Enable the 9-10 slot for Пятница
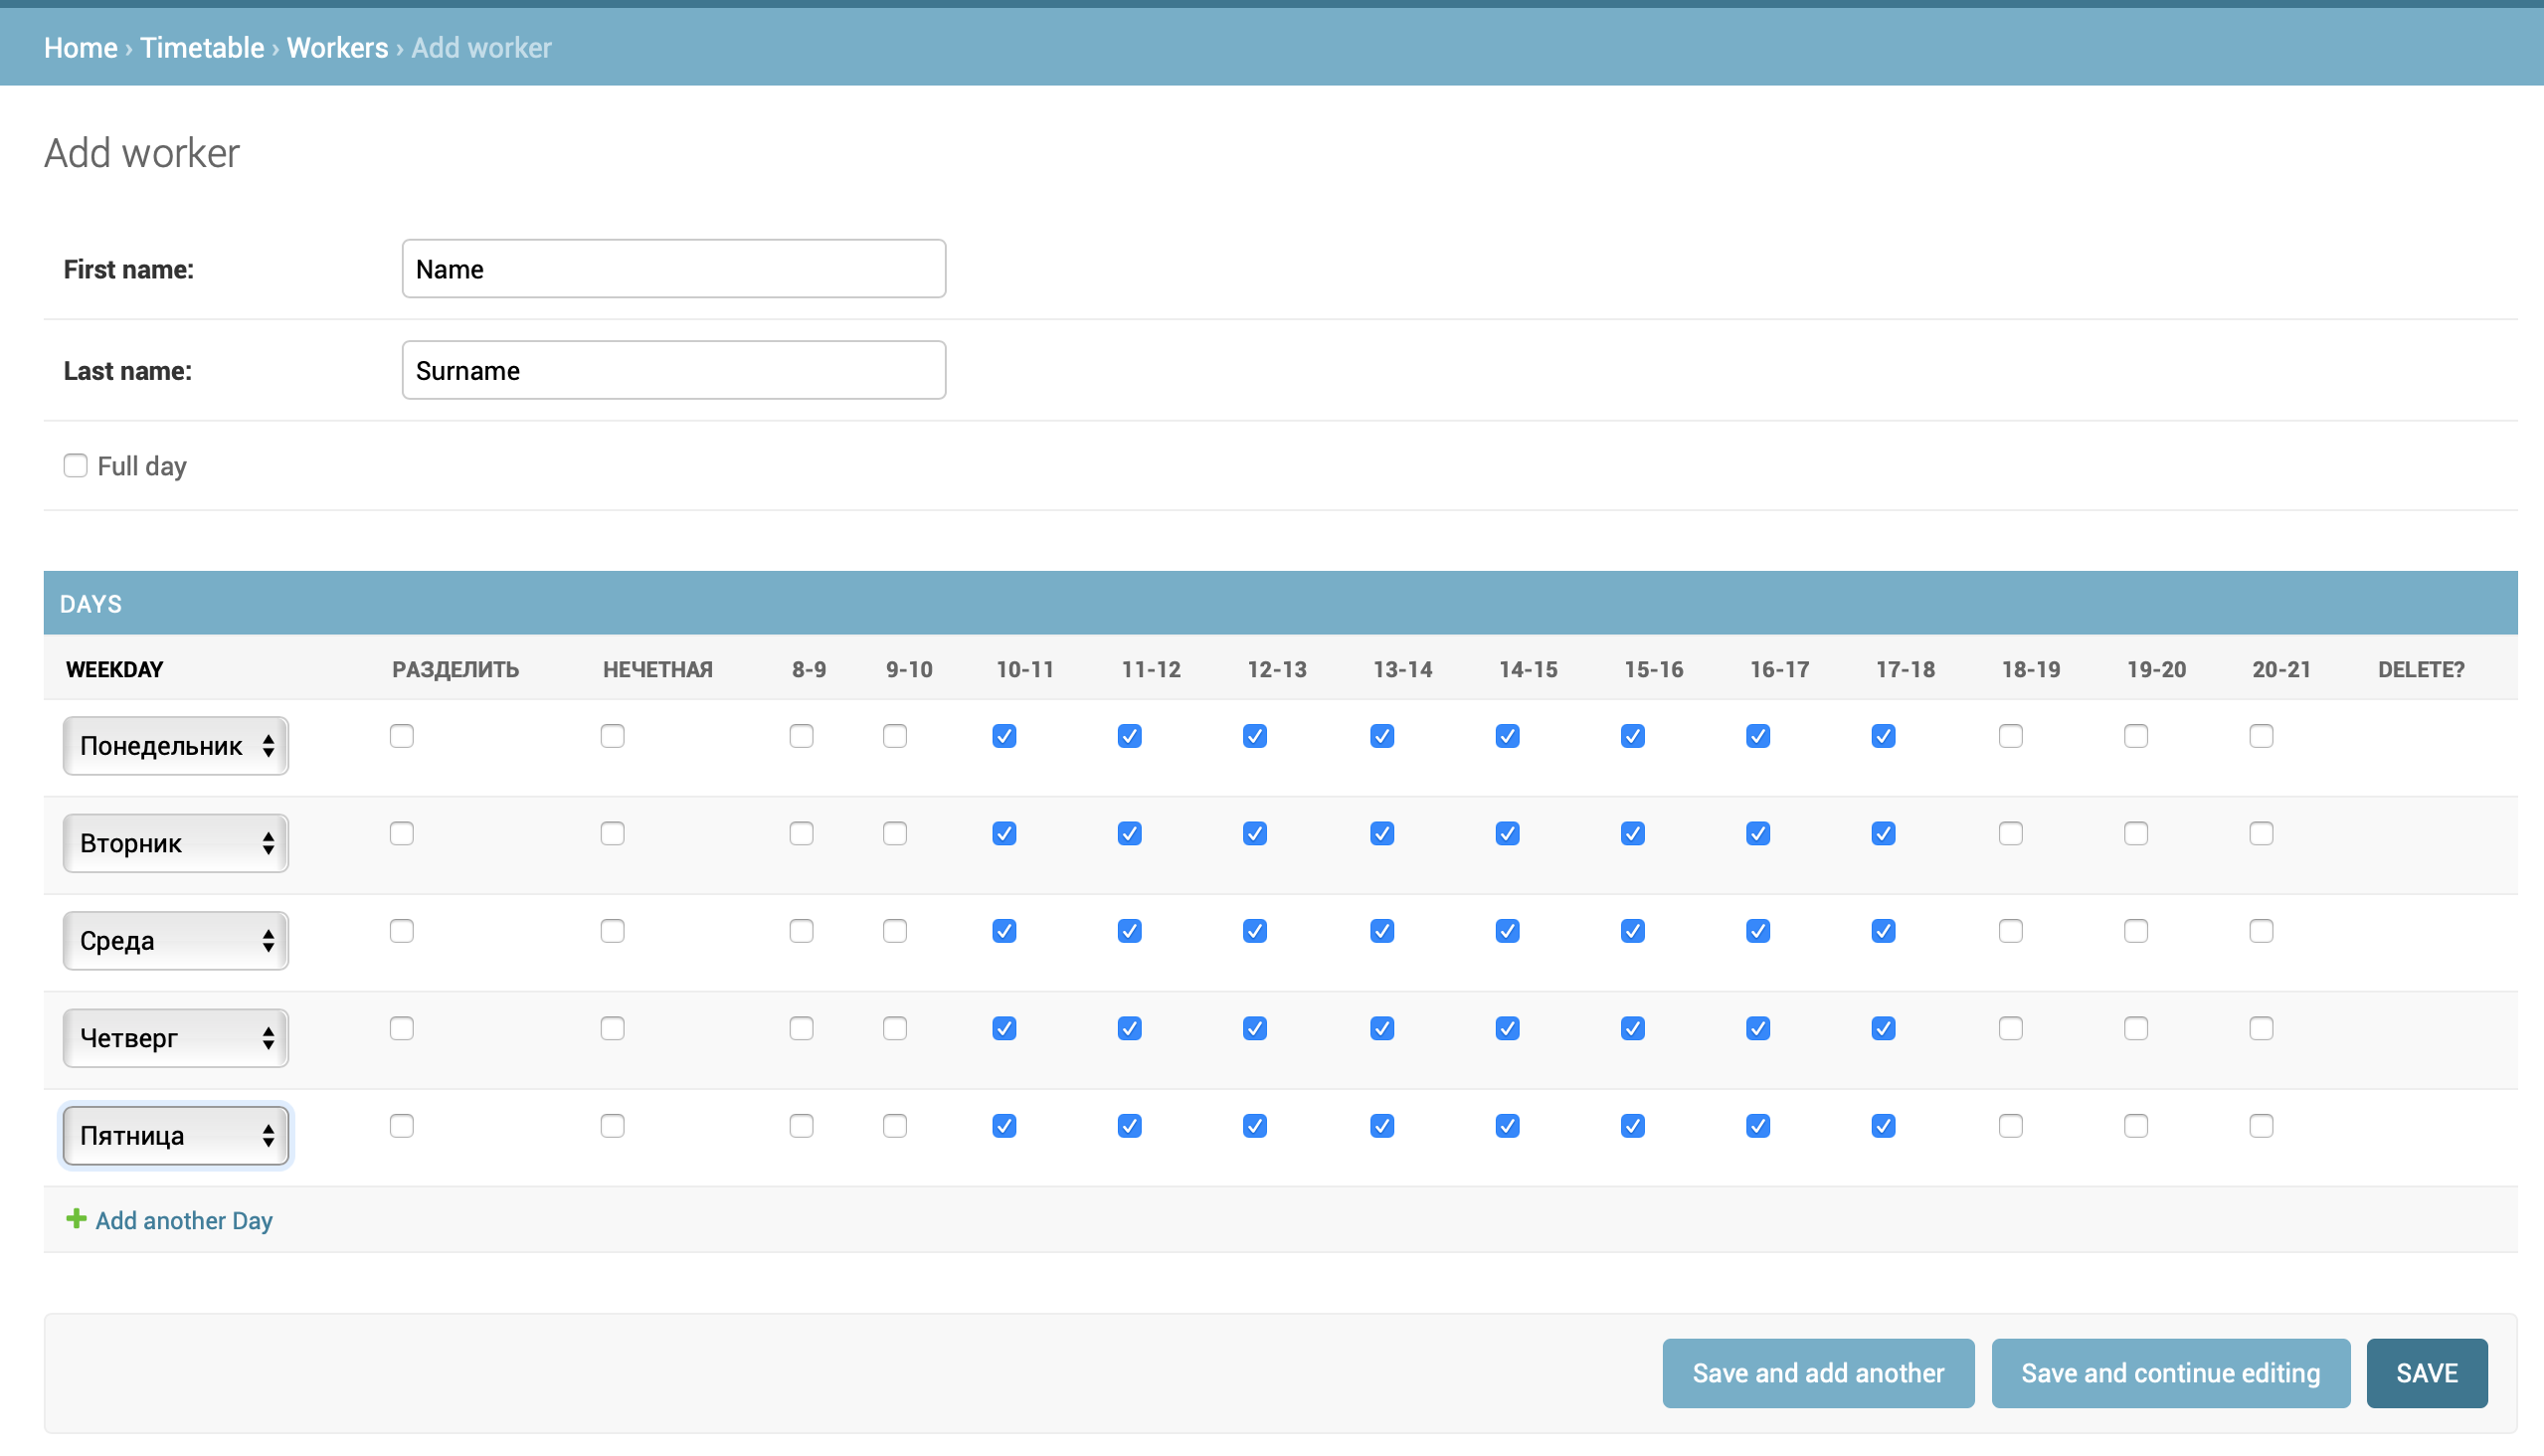 point(895,1126)
